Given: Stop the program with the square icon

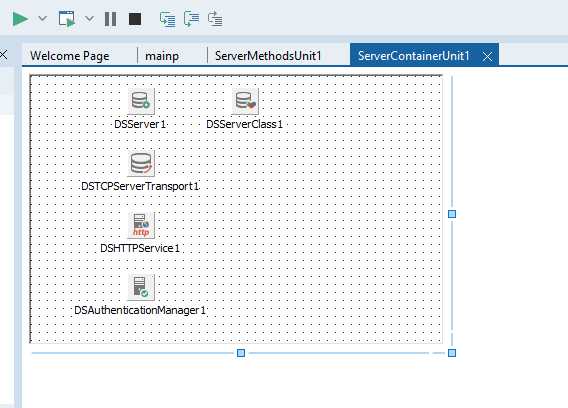Looking at the screenshot, I should (135, 19).
